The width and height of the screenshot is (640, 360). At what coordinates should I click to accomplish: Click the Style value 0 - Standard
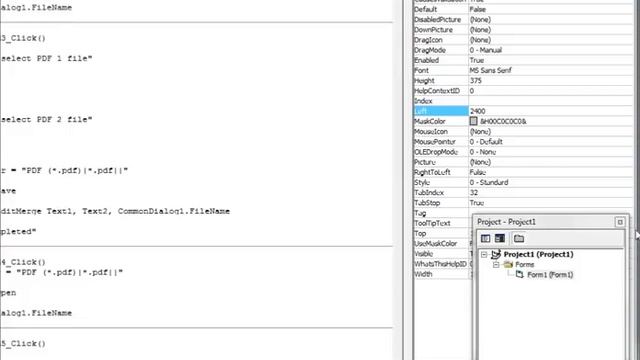489,182
